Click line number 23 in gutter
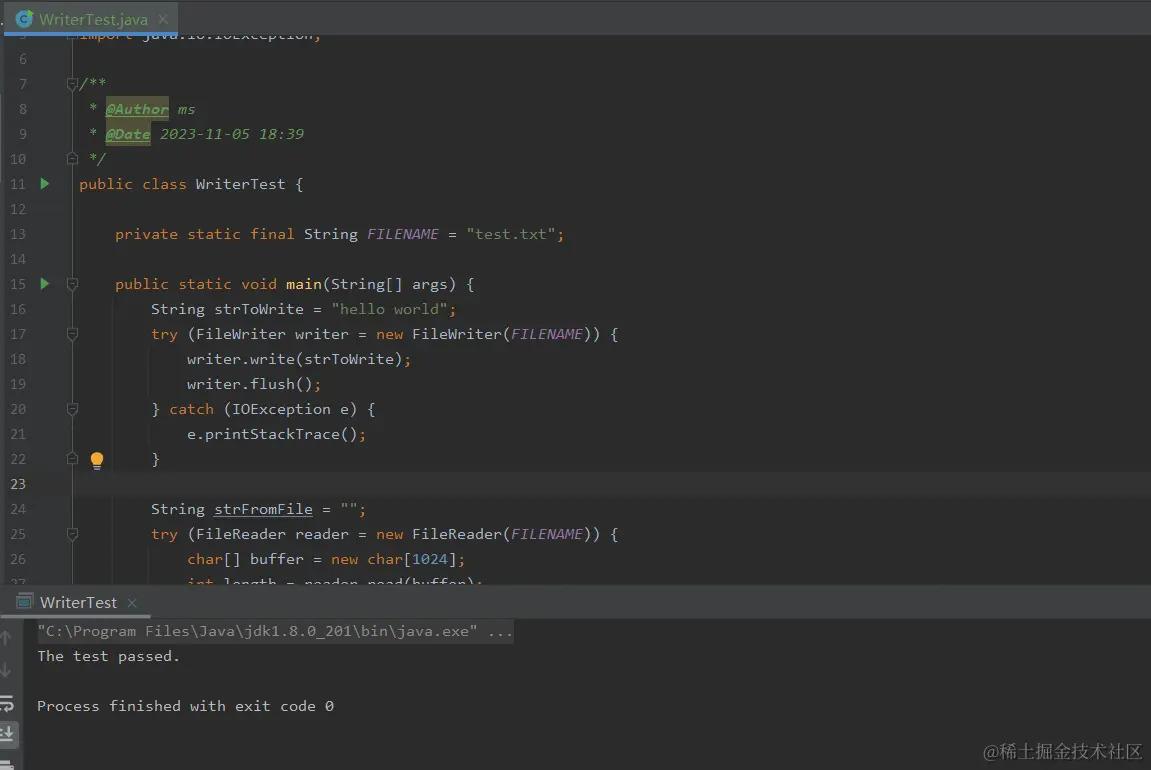Screen dimensions: 1151x770 tap(18, 484)
